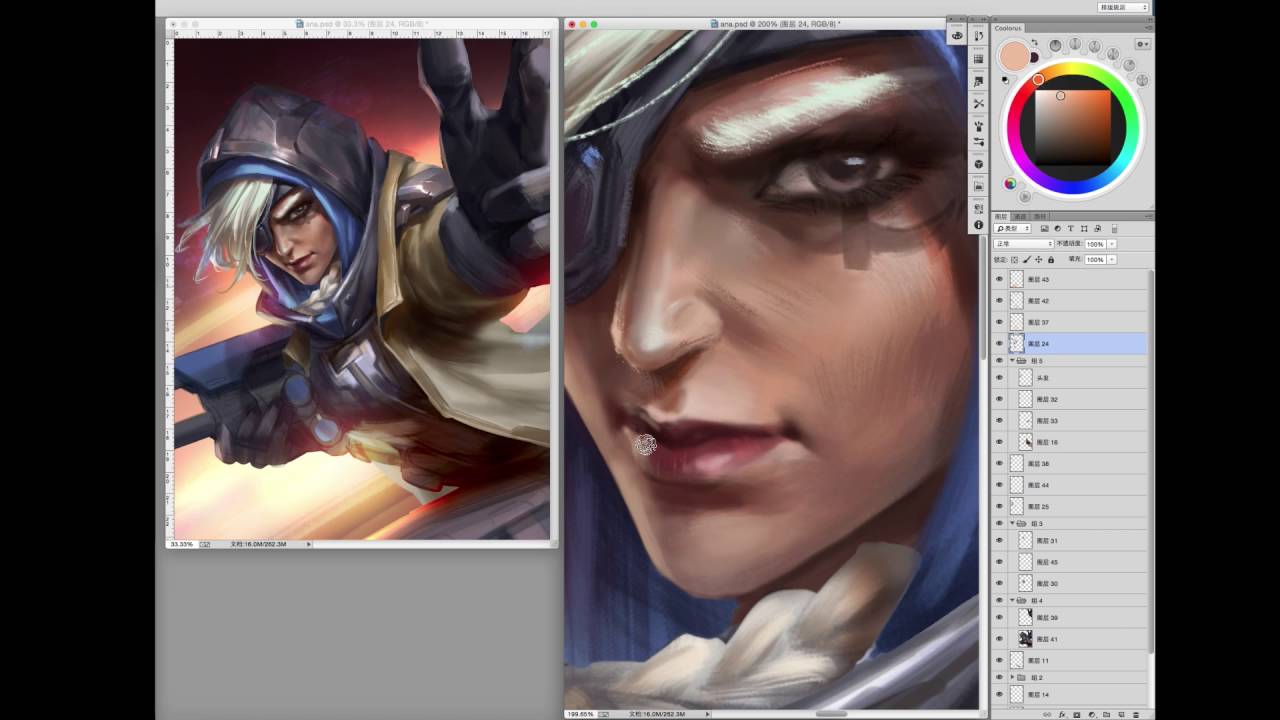Switch to the Layers 图层 tab

coord(1000,216)
